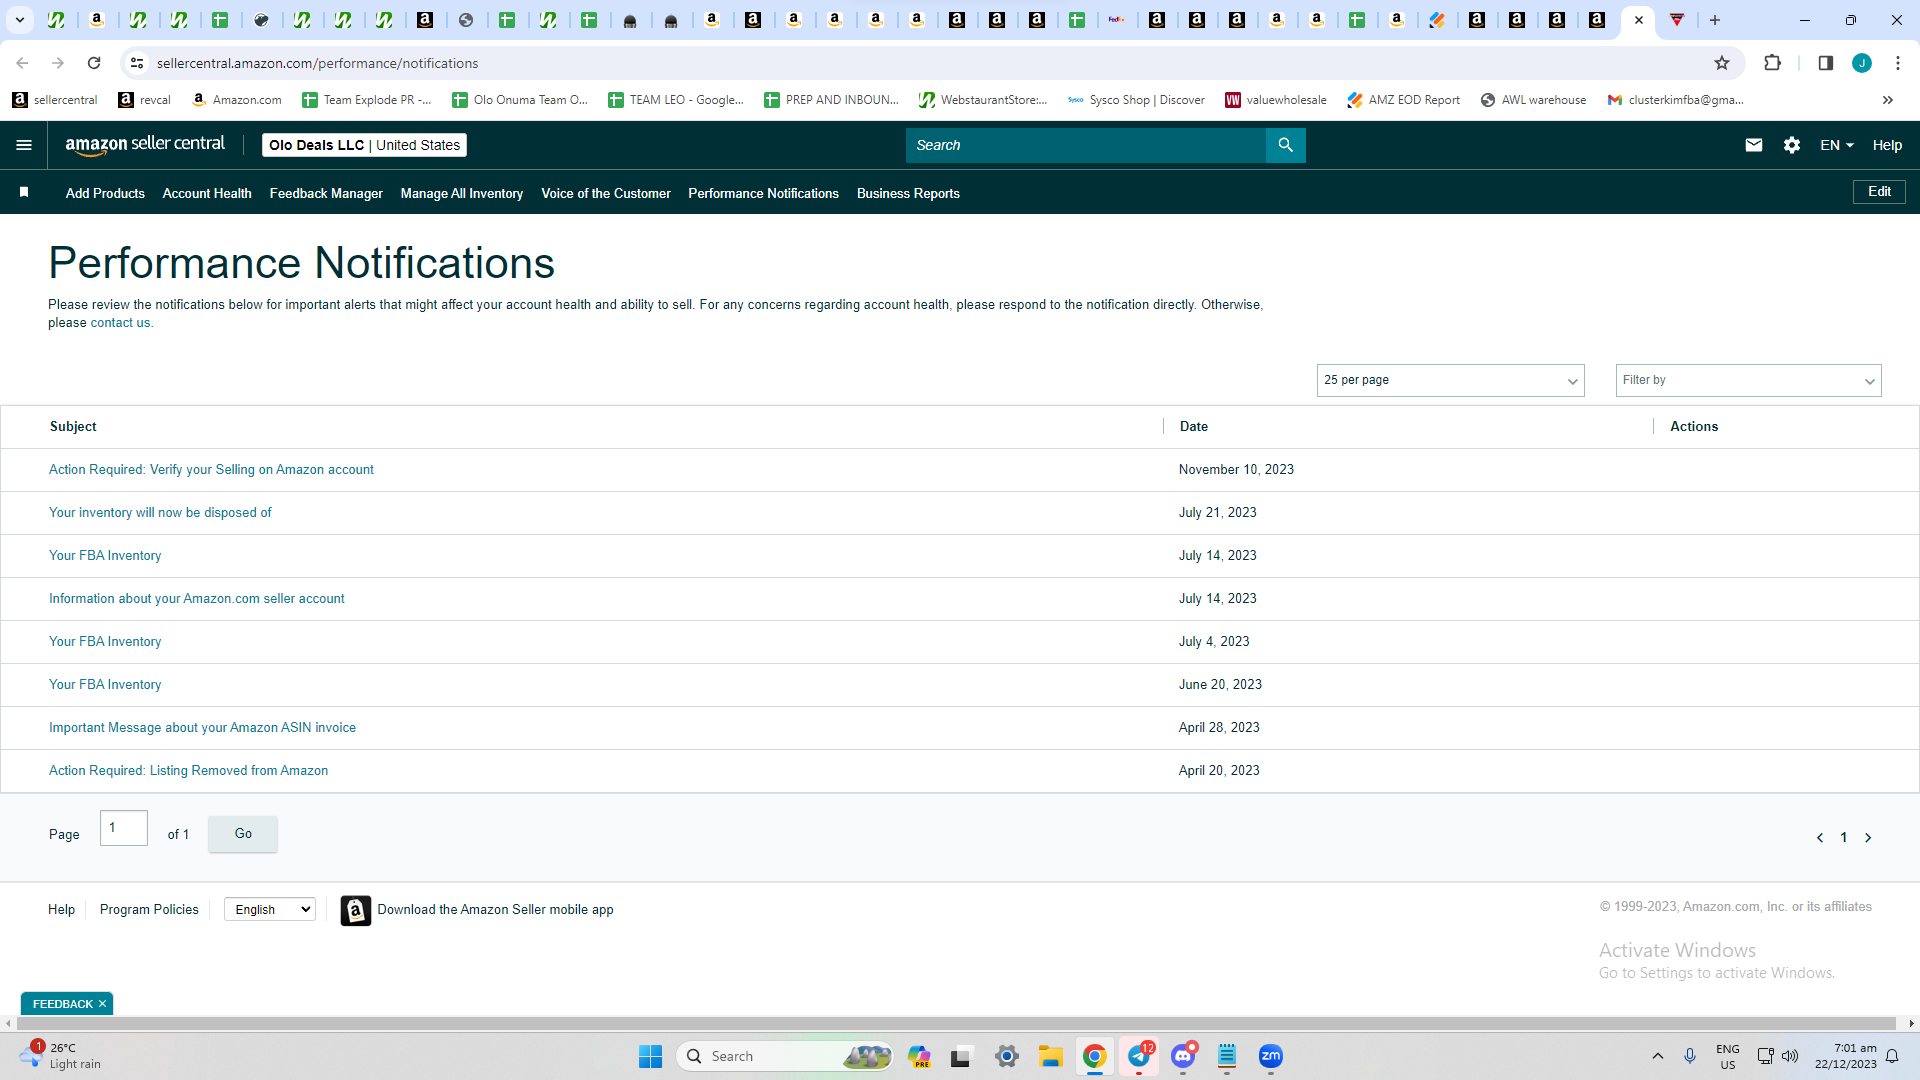Open Telegram from the taskbar
The image size is (1920, 1080).
[1139, 1056]
